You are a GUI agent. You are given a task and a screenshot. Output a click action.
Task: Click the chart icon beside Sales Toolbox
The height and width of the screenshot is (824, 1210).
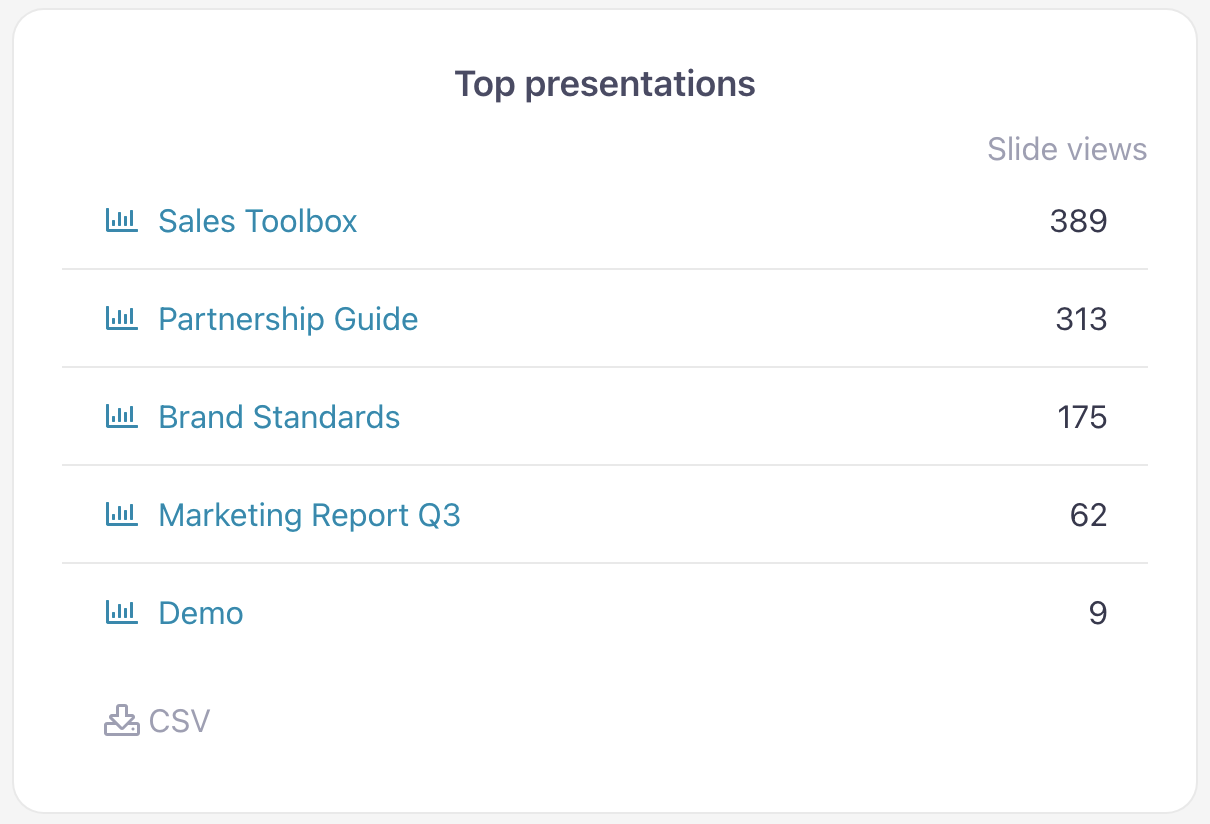121,221
